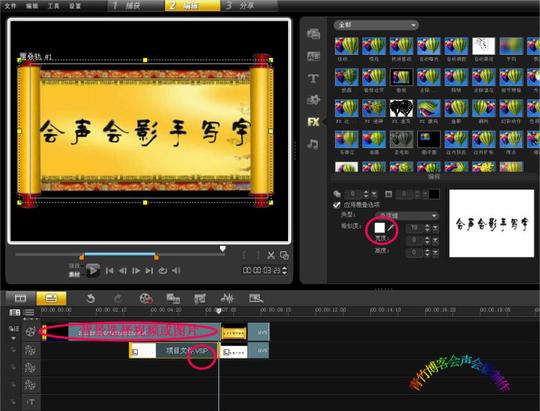Expand the ripple editing options arrow

(x=13, y=338)
